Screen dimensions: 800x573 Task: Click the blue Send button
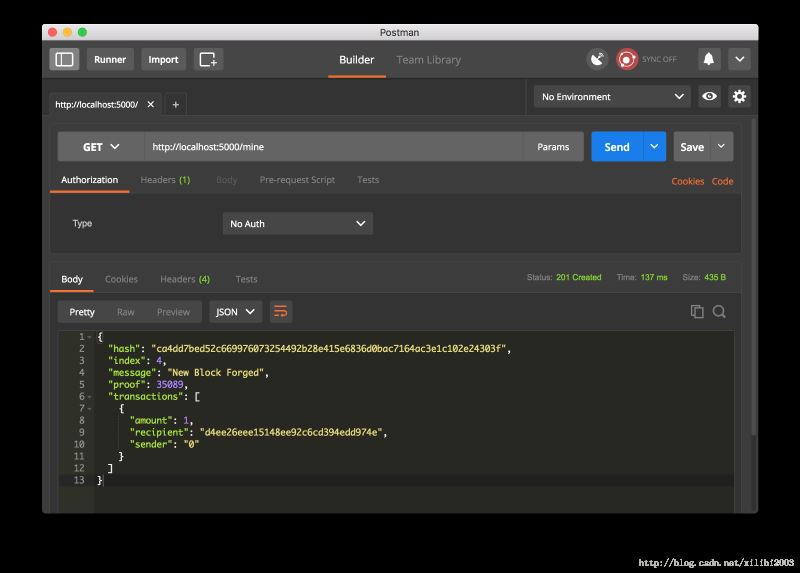(x=617, y=146)
